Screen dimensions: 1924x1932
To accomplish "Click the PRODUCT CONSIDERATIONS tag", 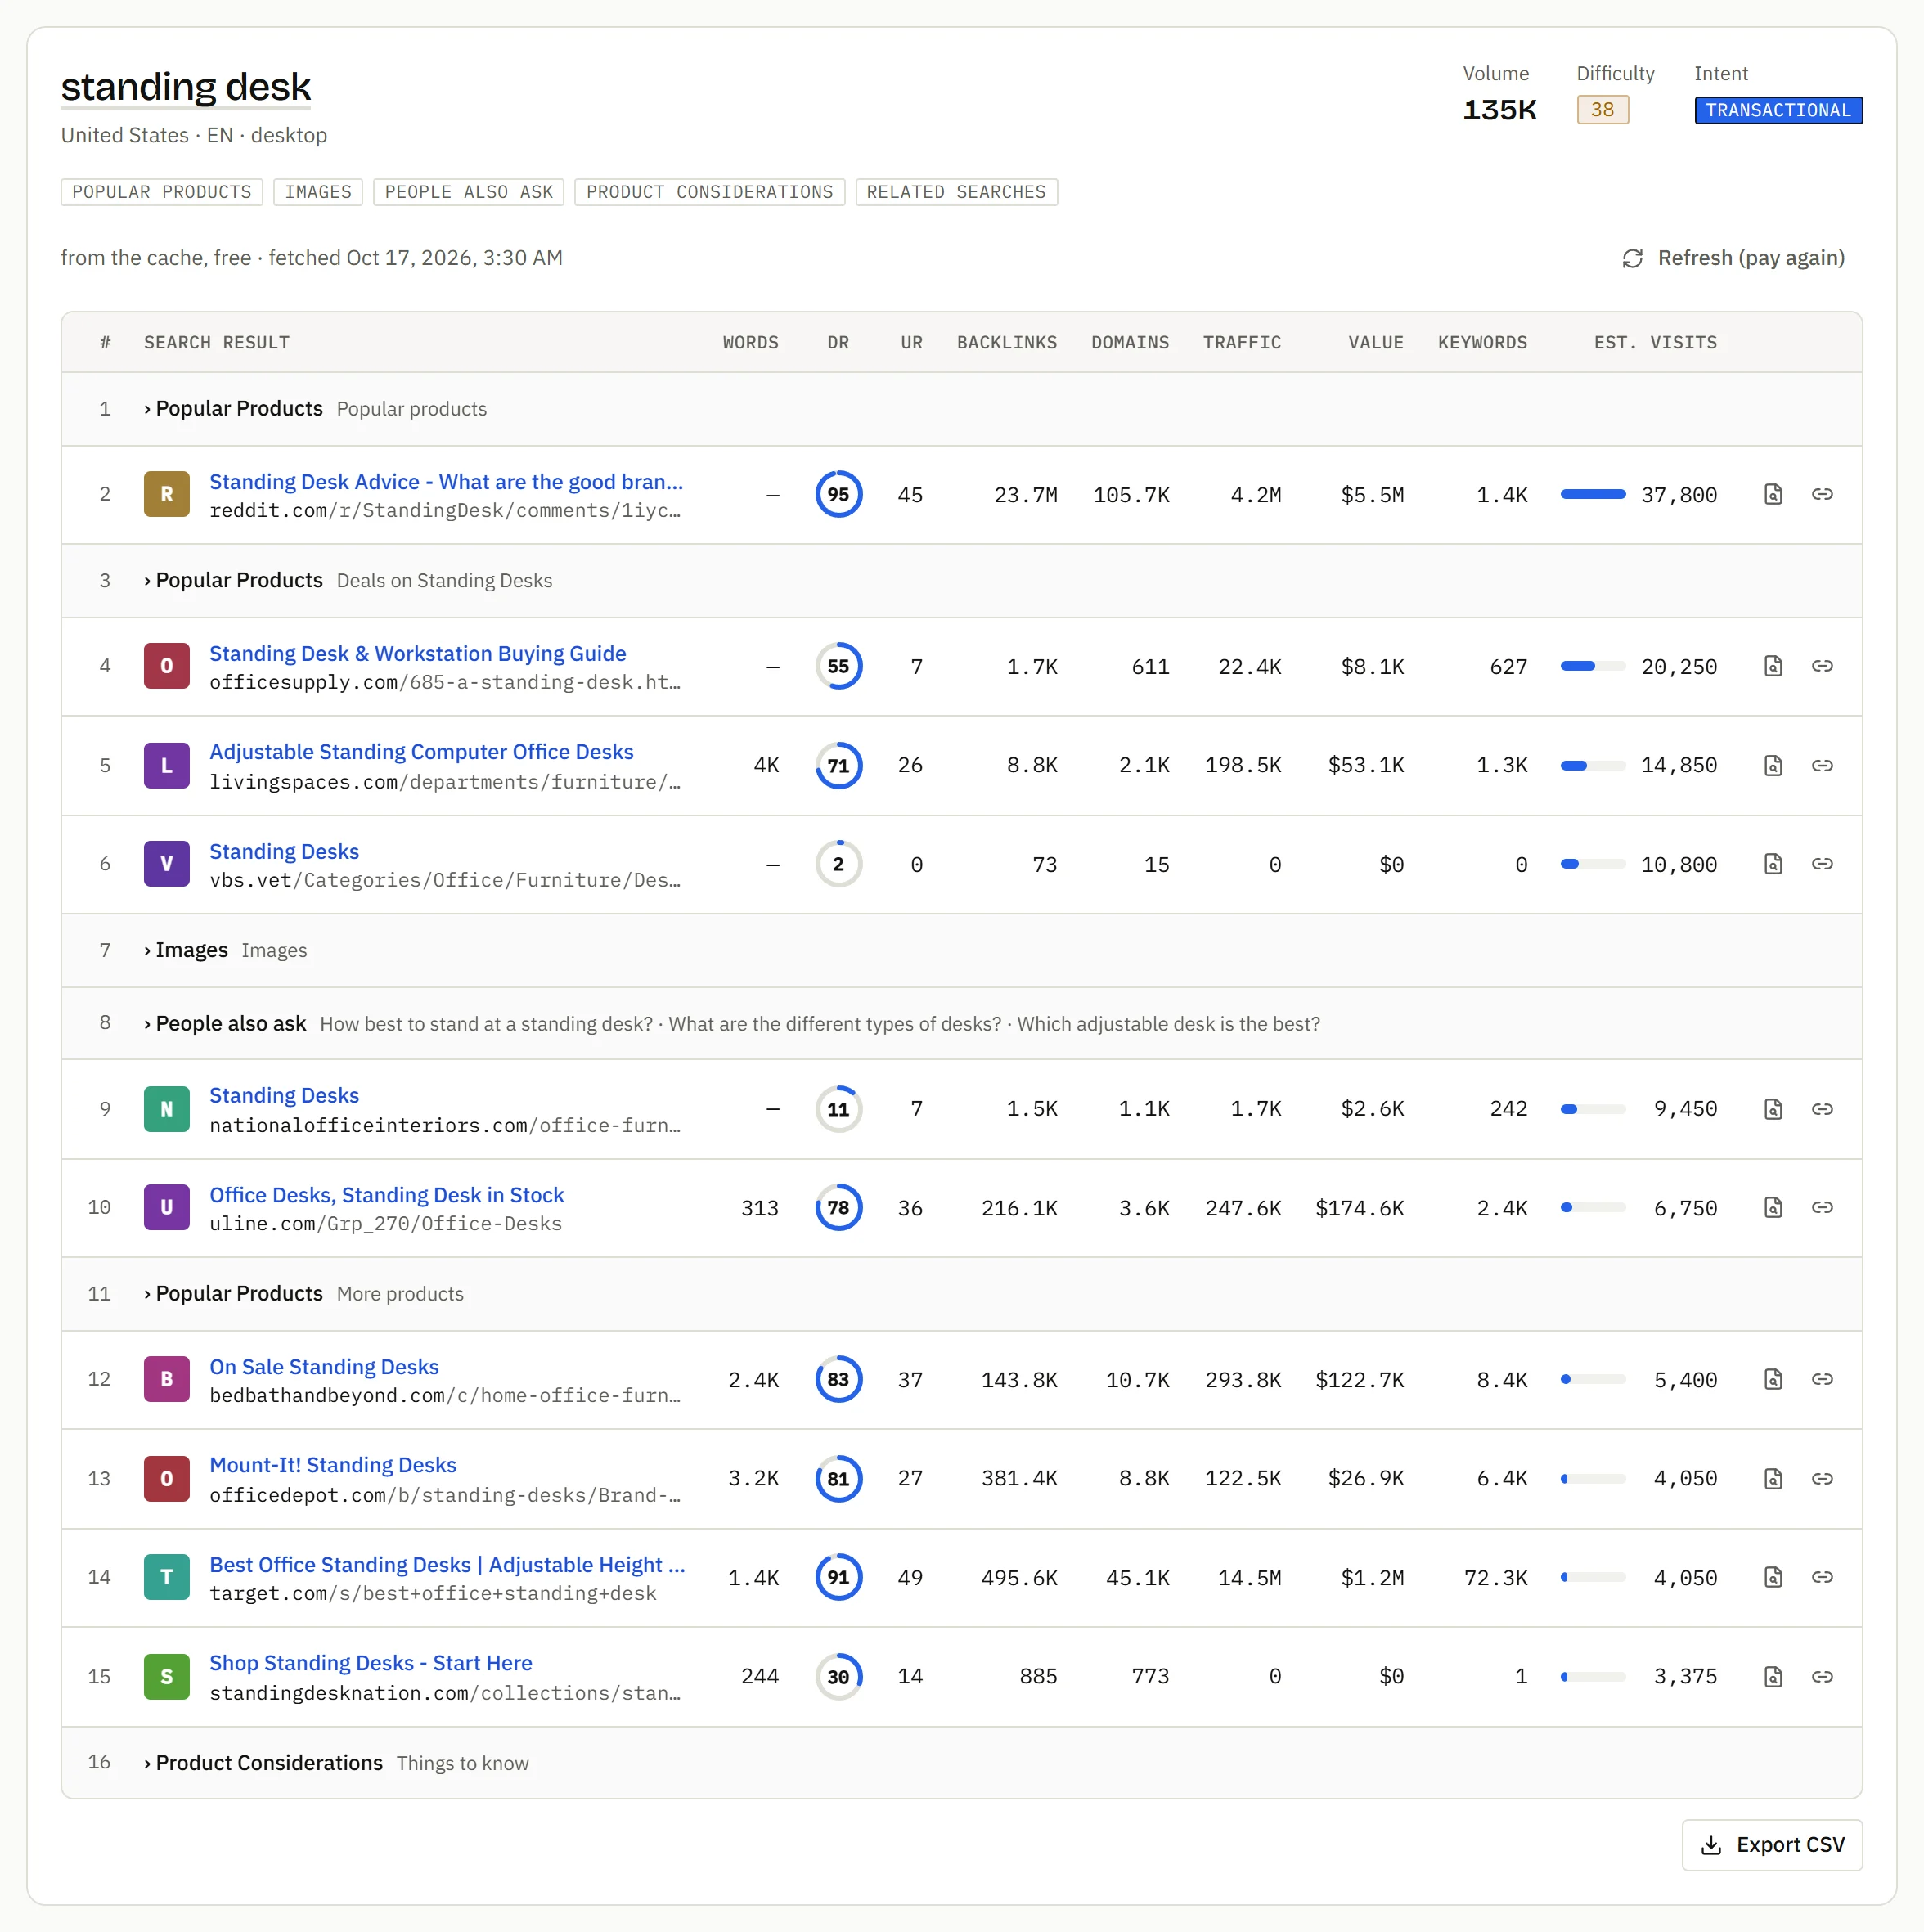I will pyautogui.click(x=710, y=192).
